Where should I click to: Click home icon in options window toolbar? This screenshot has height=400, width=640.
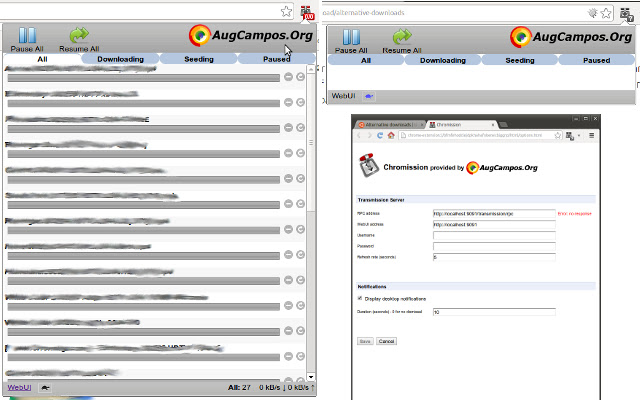[x=391, y=136]
